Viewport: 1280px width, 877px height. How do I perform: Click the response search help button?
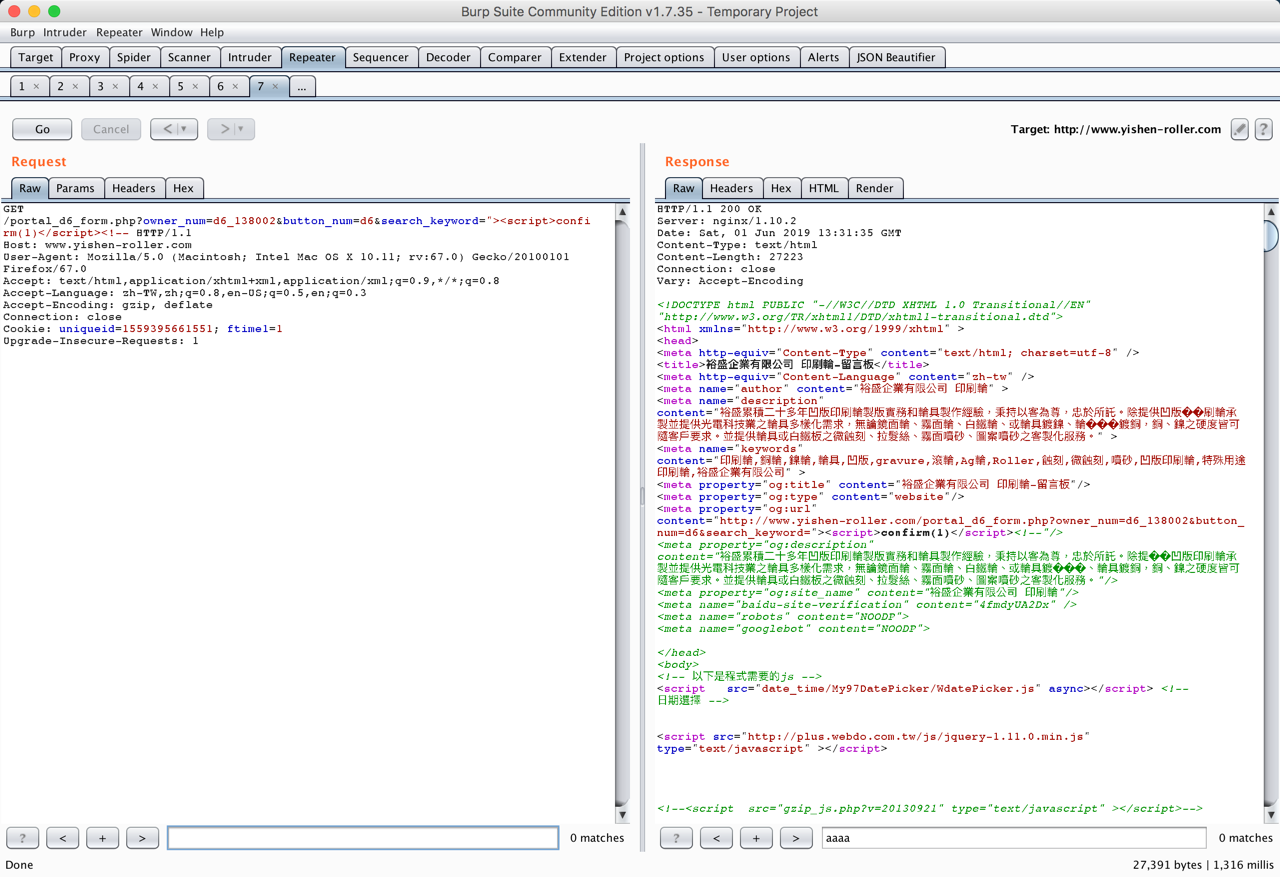[x=676, y=838]
